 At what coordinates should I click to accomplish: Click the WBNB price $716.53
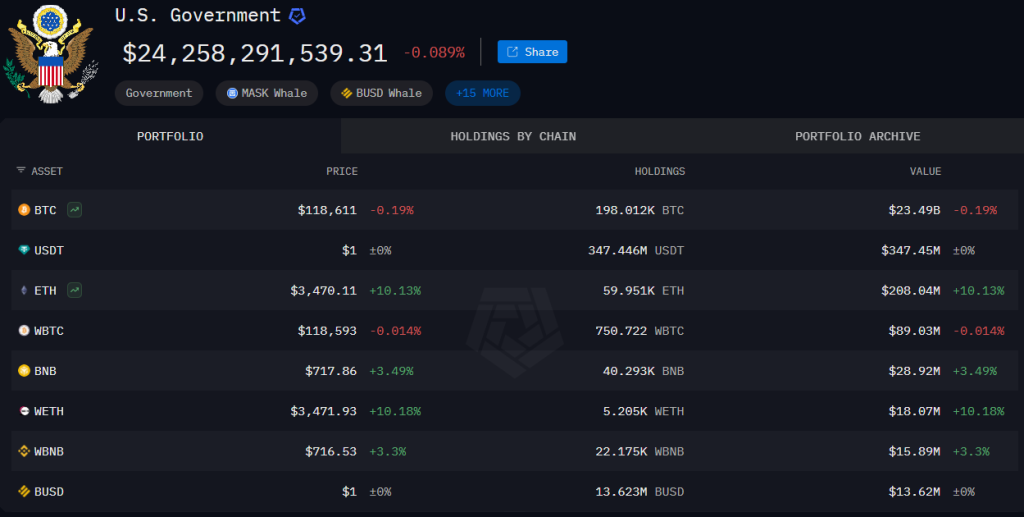pos(330,451)
